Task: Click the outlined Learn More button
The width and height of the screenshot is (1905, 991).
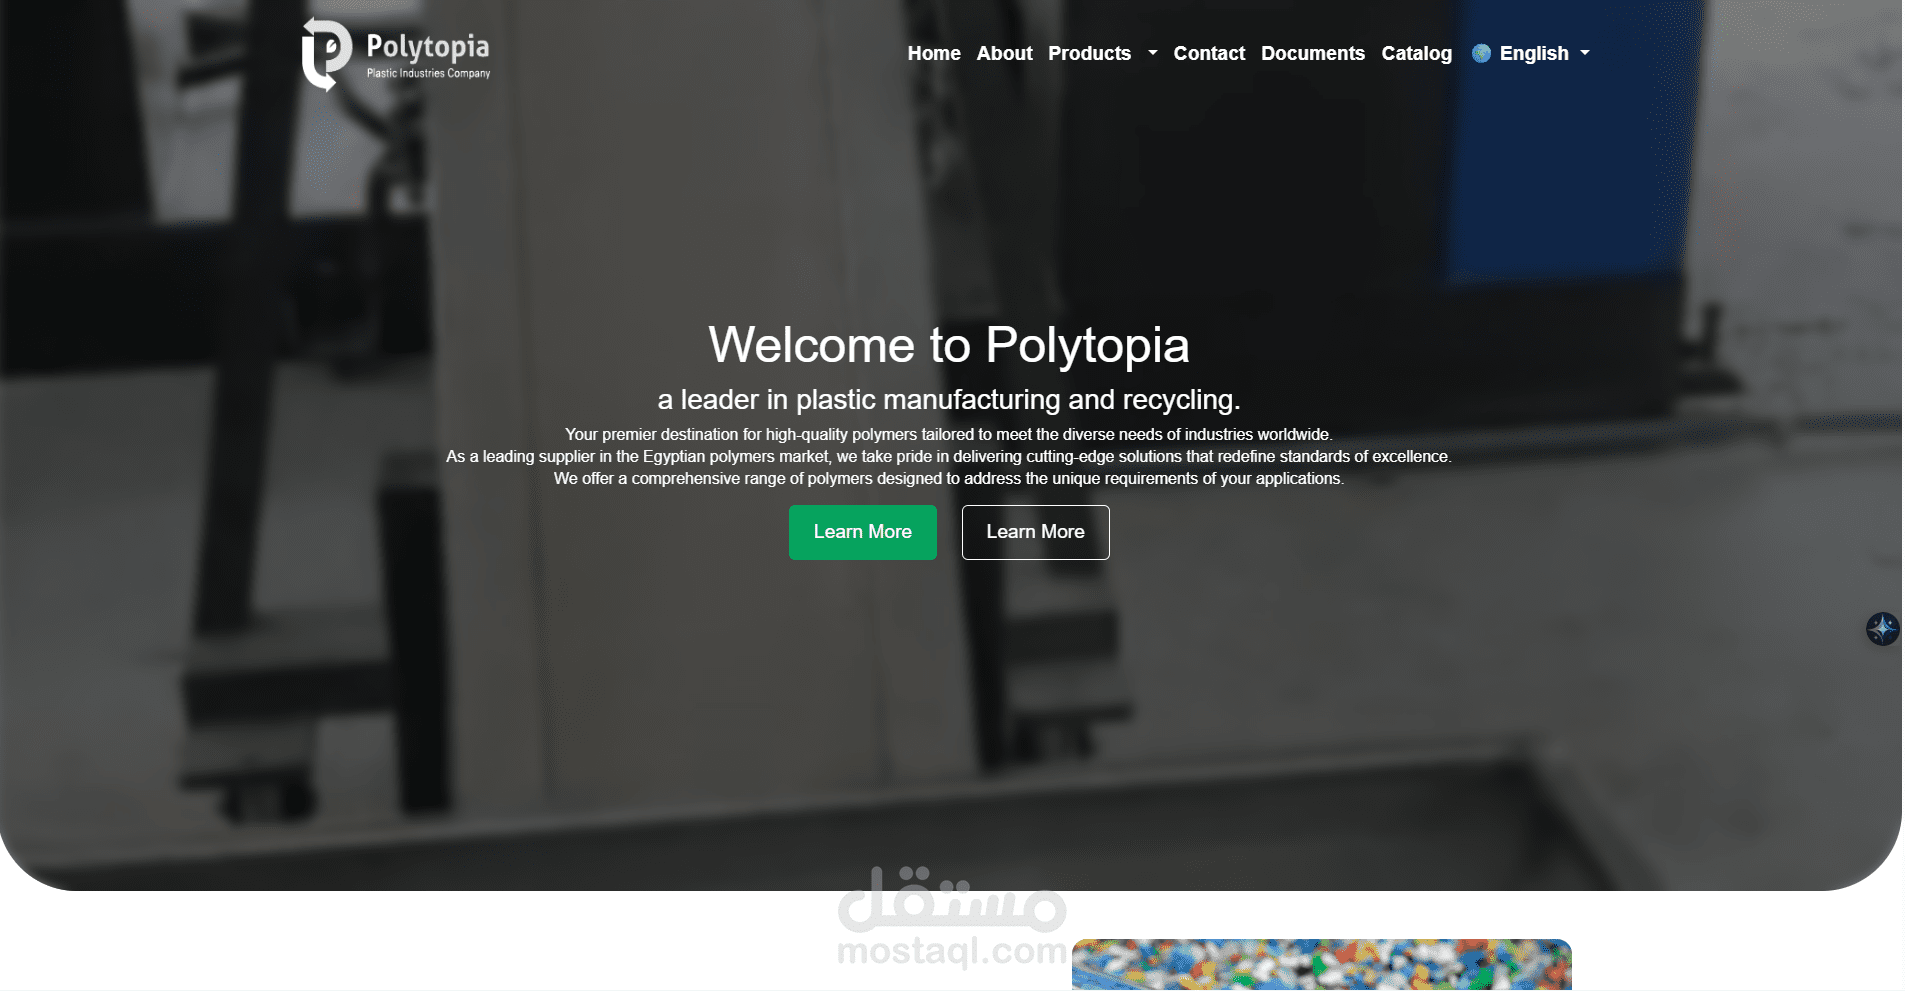Action: coord(1035,532)
